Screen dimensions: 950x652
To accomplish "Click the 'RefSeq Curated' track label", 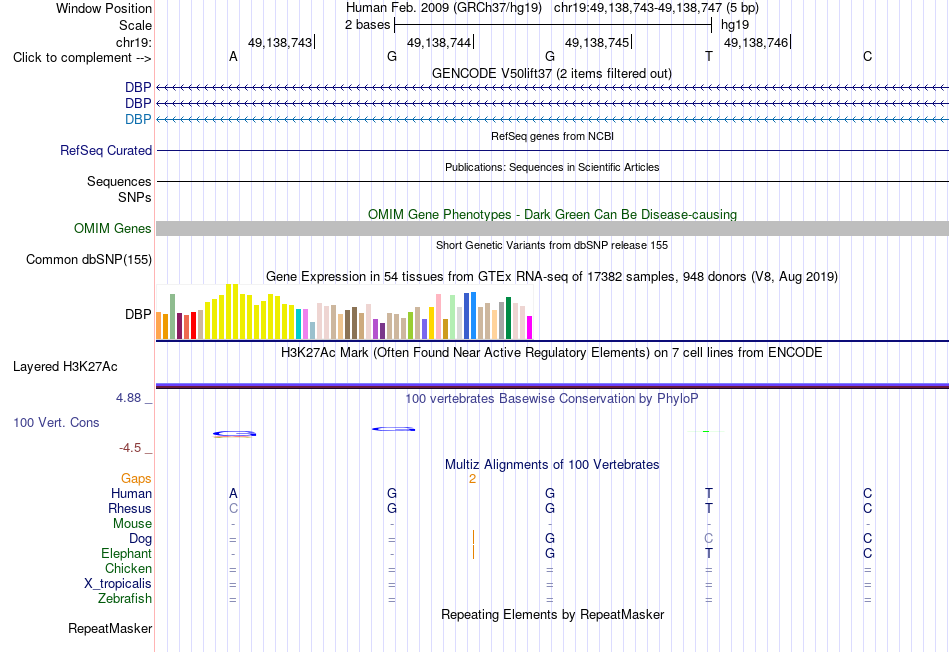I will [106, 150].
